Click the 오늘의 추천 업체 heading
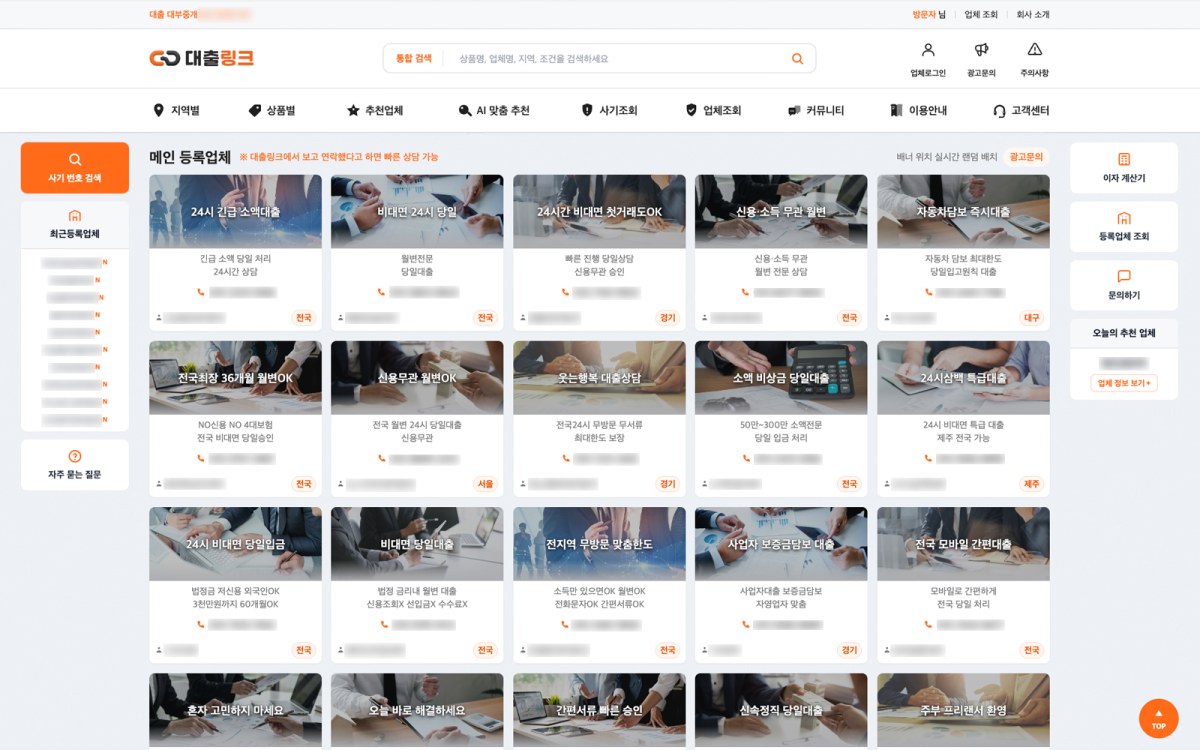The width and height of the screenshot is (1200, 750). click(1124, 333)
